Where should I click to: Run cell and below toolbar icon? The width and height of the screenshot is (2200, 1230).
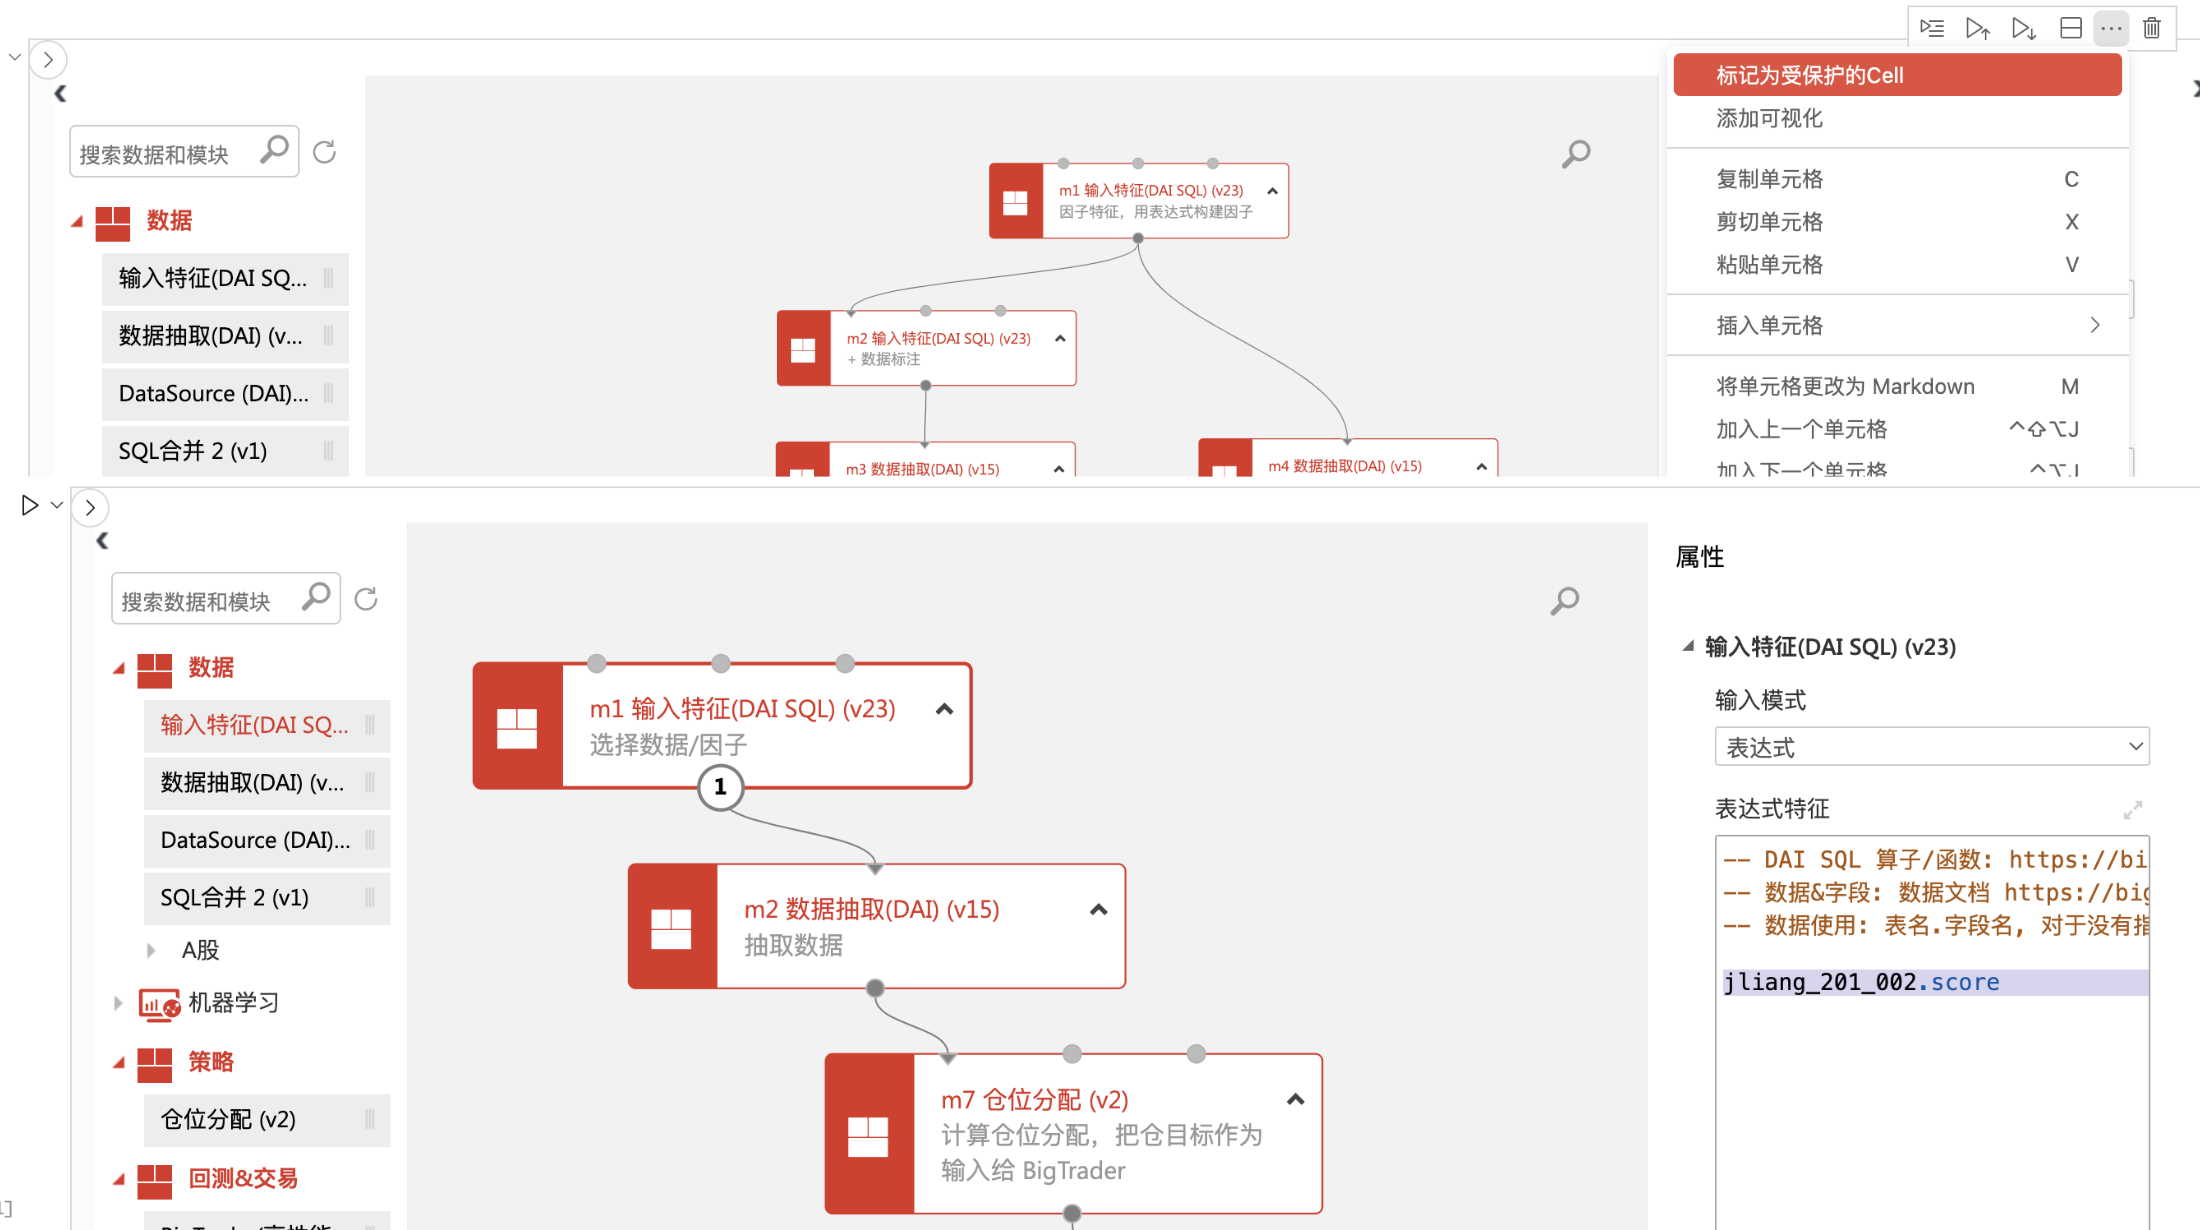coord(2023,28)
